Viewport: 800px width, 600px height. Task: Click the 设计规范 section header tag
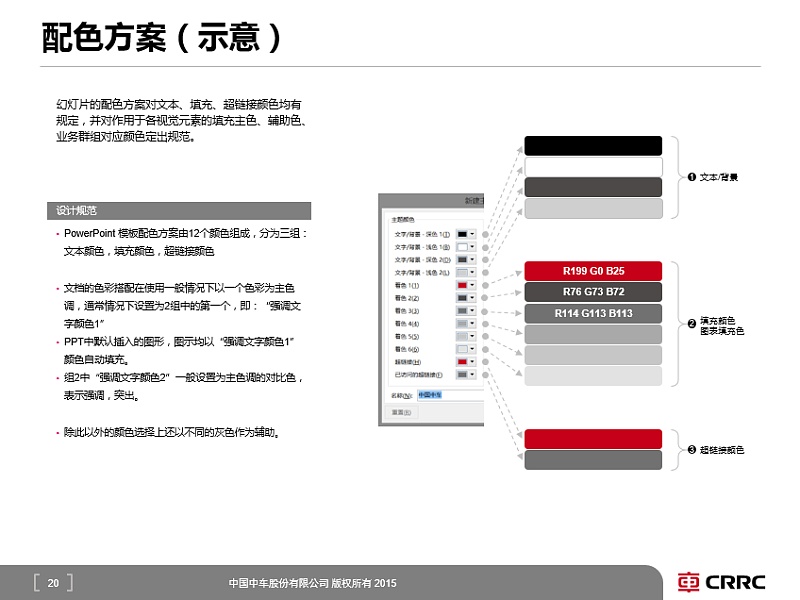point(76,211)
